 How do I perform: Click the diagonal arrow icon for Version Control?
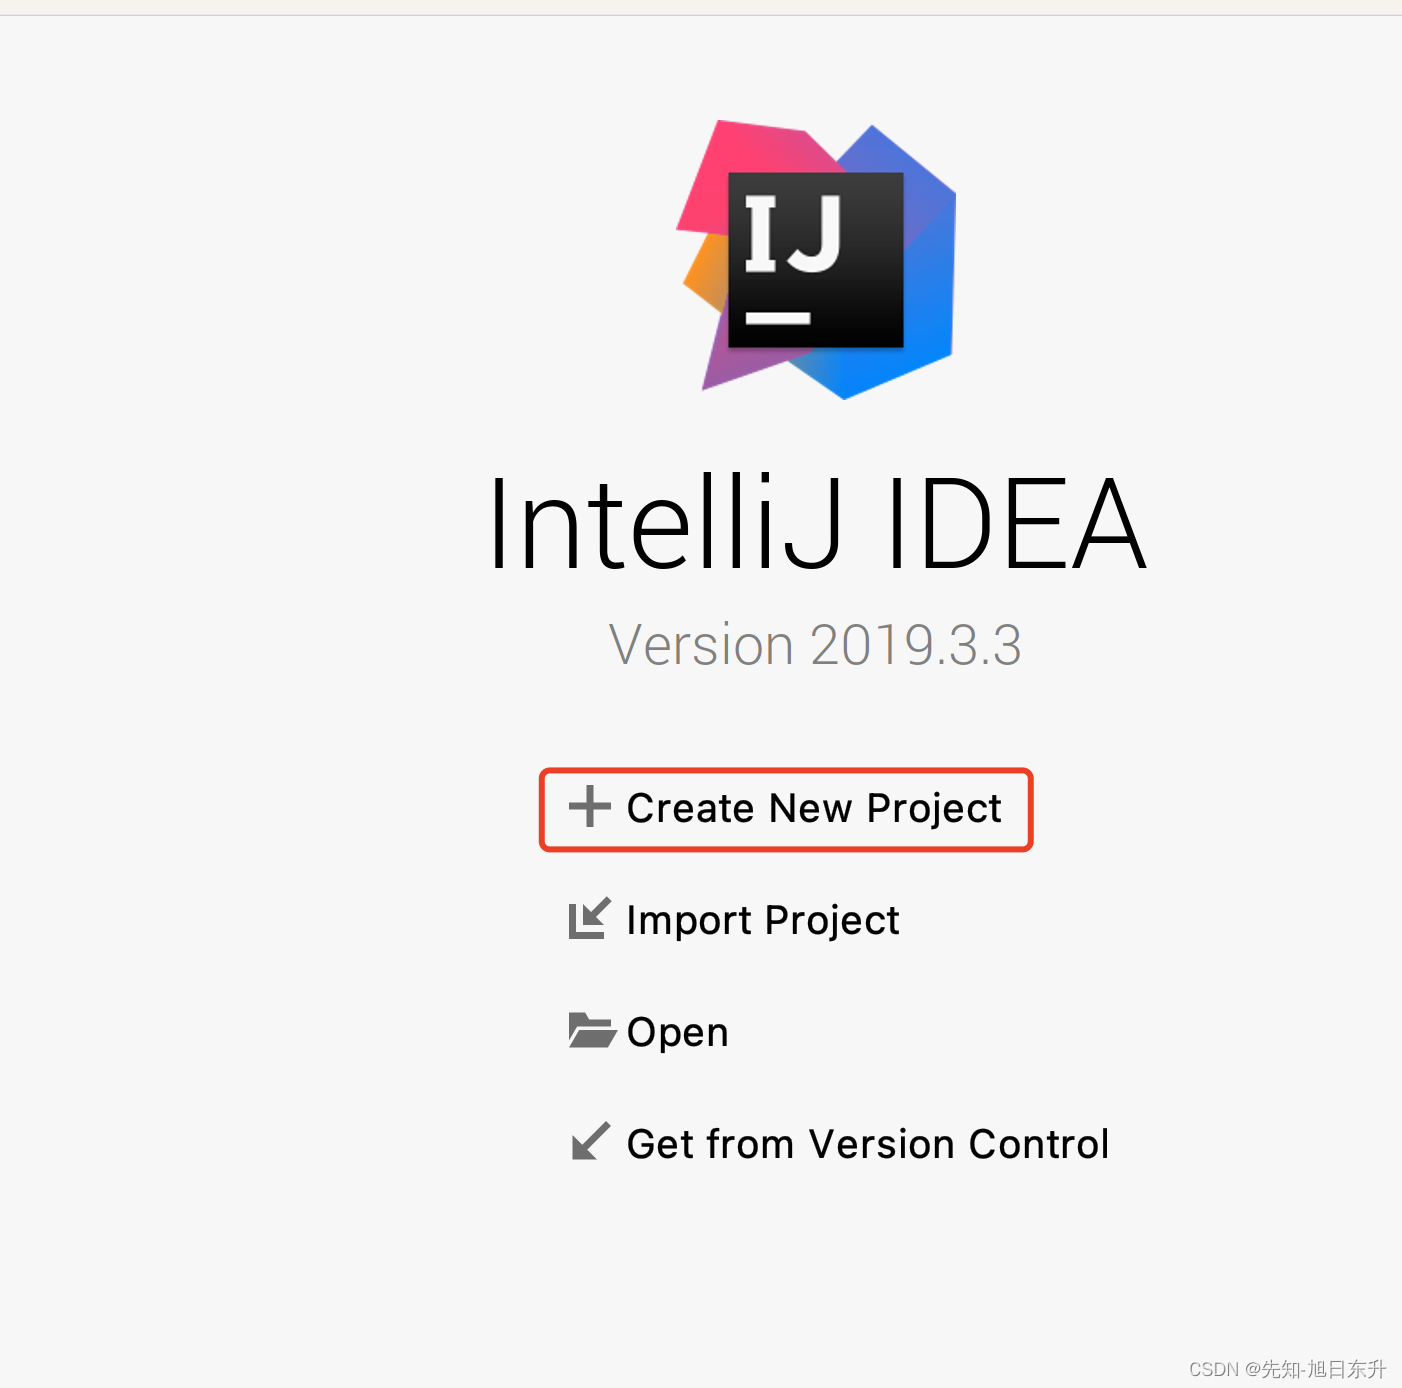[590, 1141]
